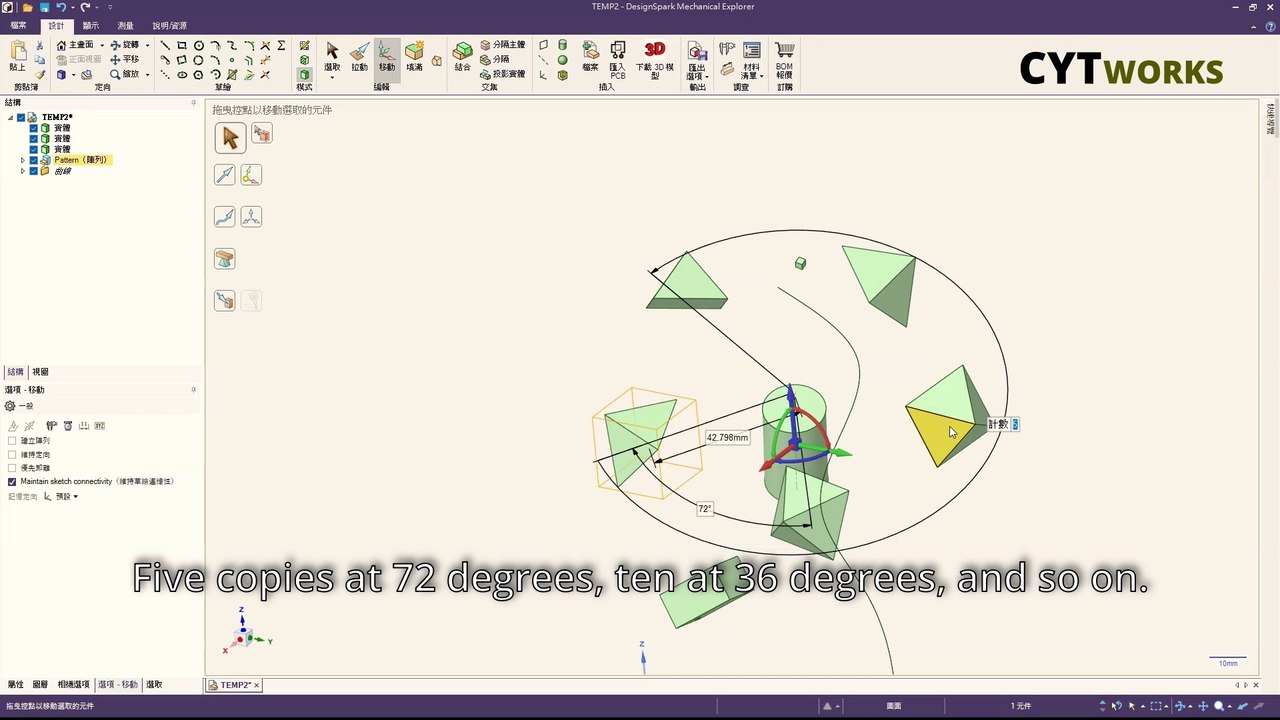Open the BOM 報價 shopping cart
The width and height of the screenshot is (1280, 720).
click(x=784, y=58)
